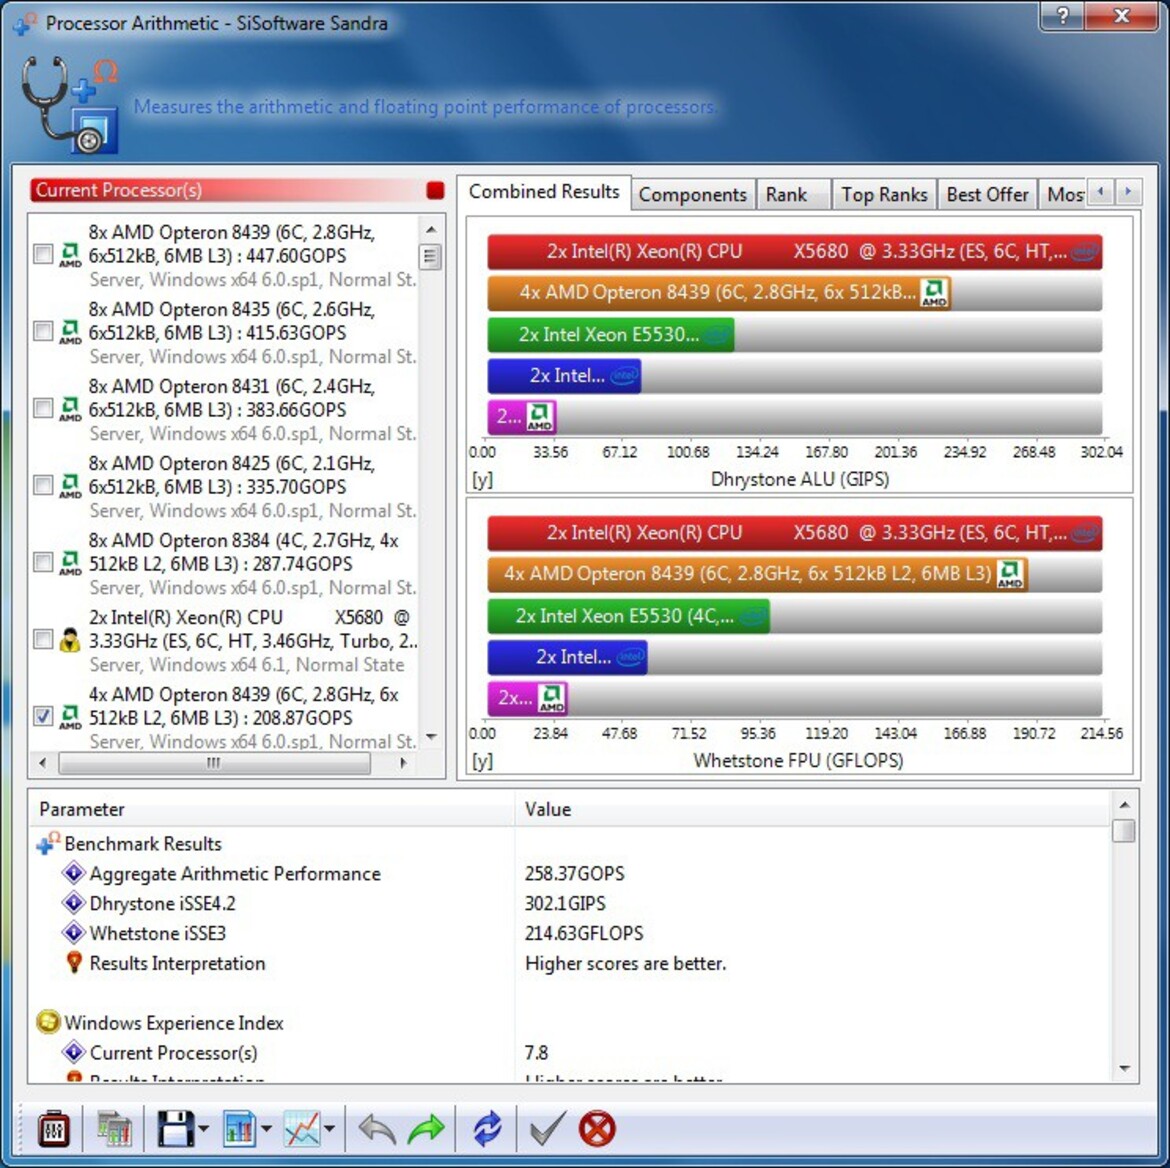Image resolution: width=1170 pixels, height=1168 pixels.
Task: Click the tab strip scroll left arrow
Action: point(1101,192)
